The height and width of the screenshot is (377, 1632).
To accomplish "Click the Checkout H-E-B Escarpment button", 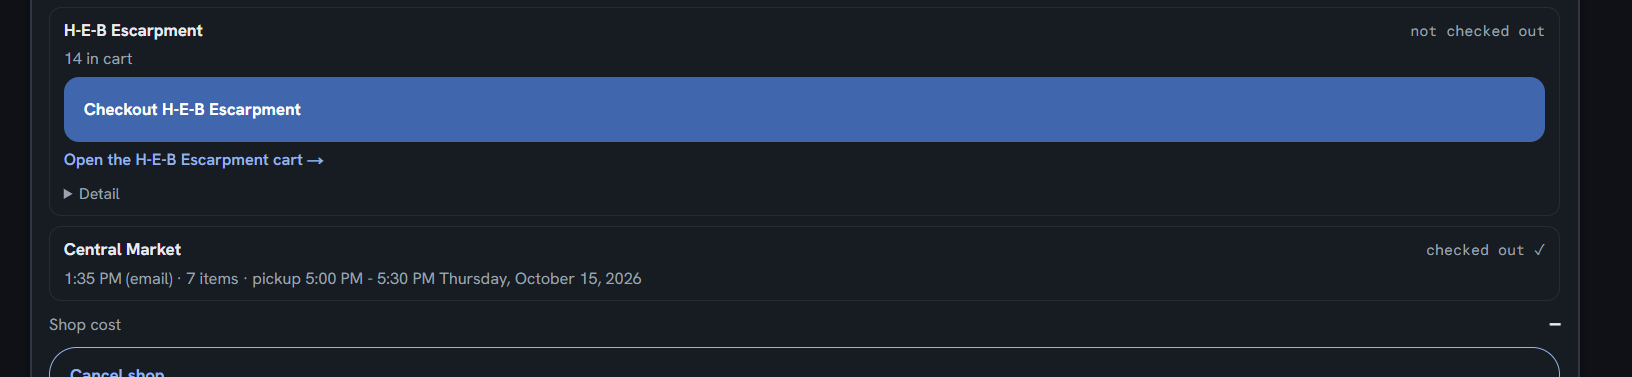I will [804, 109].
